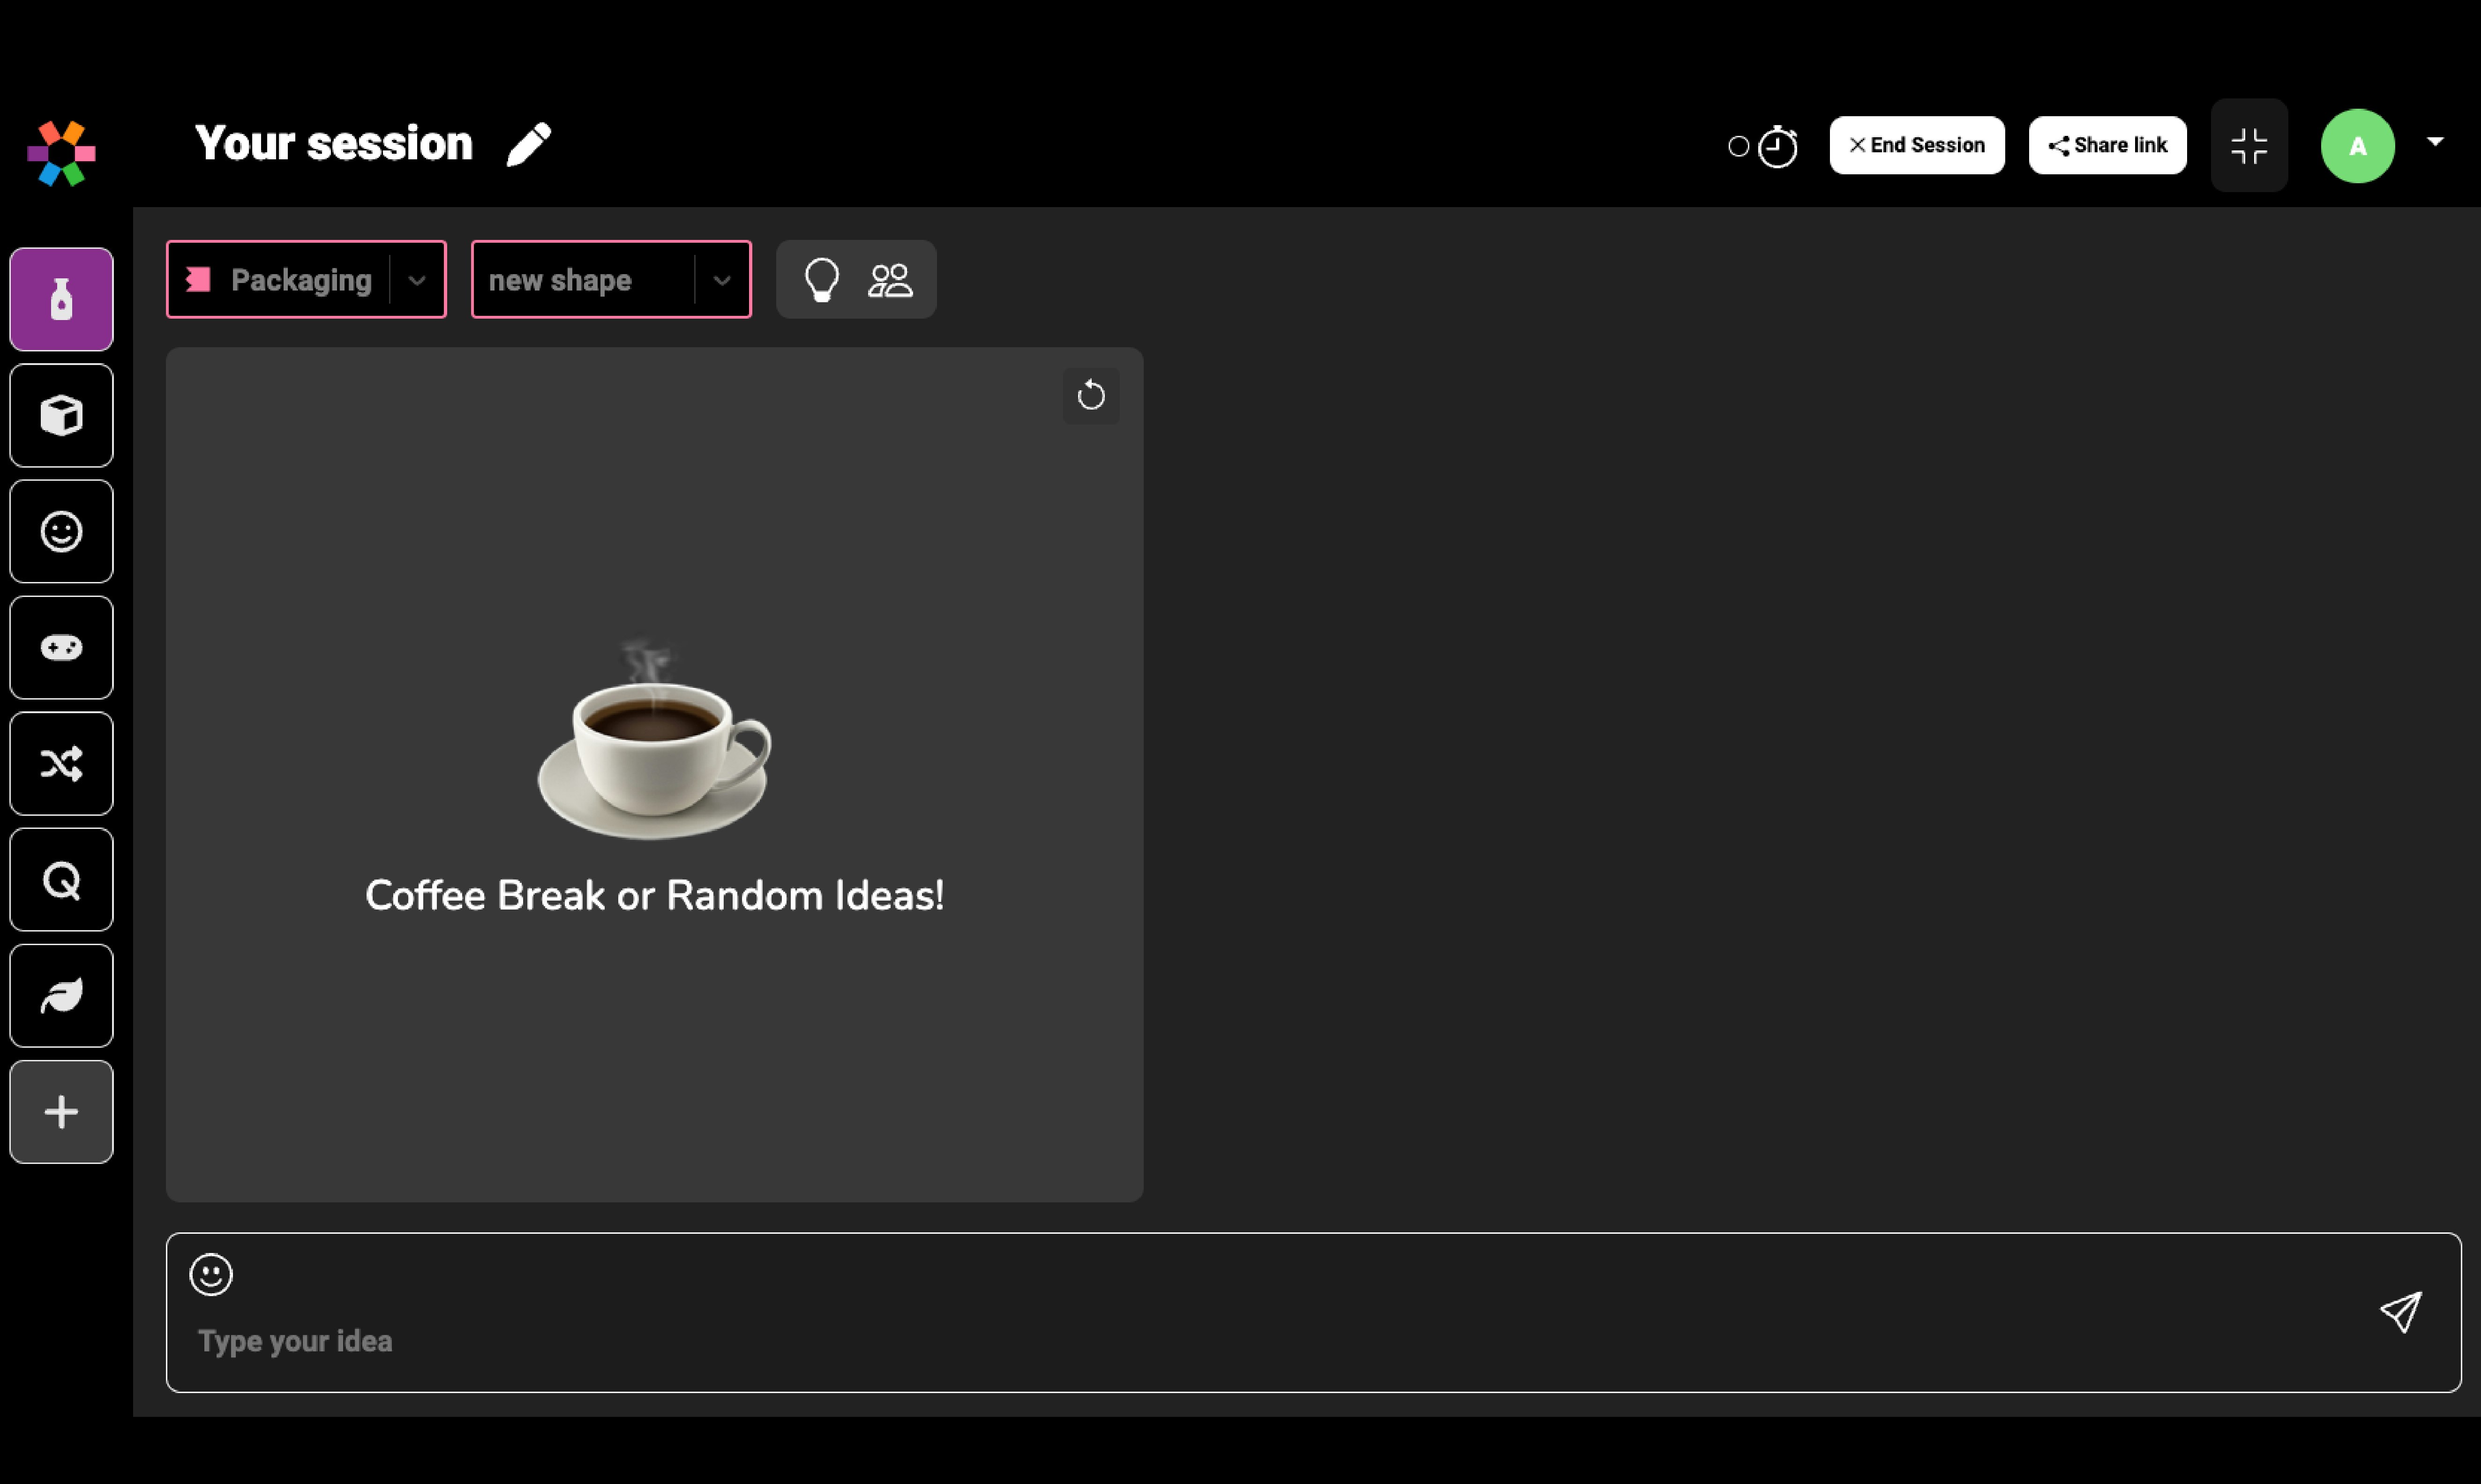
Task: Refresh the card with the reload icon
Action: (x=1091, y=395)
